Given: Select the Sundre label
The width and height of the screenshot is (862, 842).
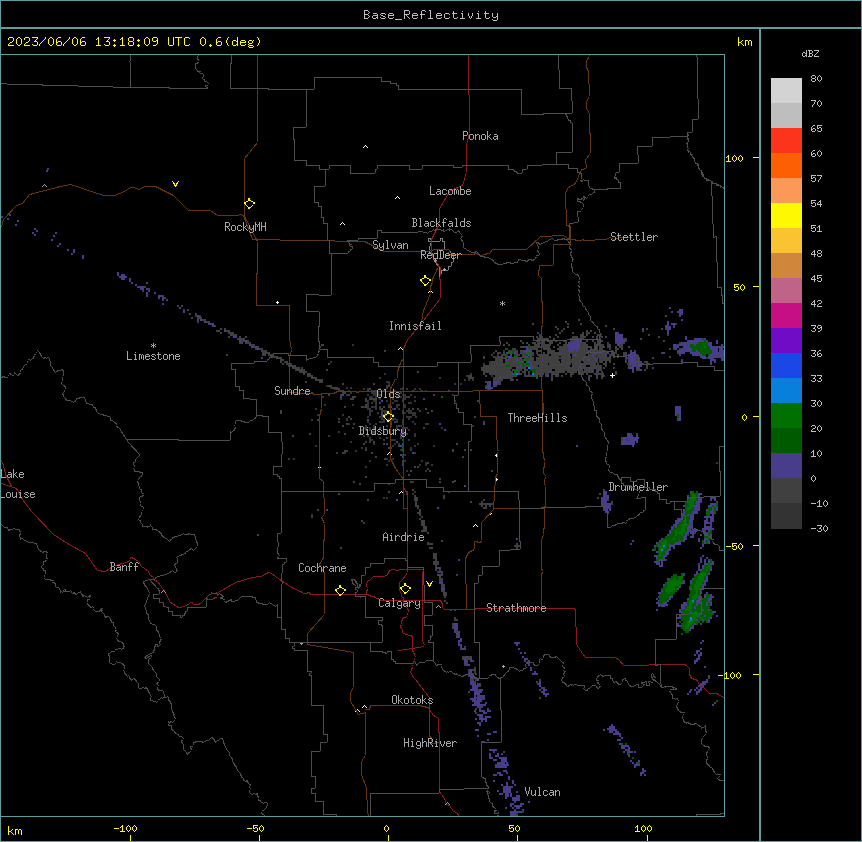Looking at the screenshot, I should click(292, 391).
